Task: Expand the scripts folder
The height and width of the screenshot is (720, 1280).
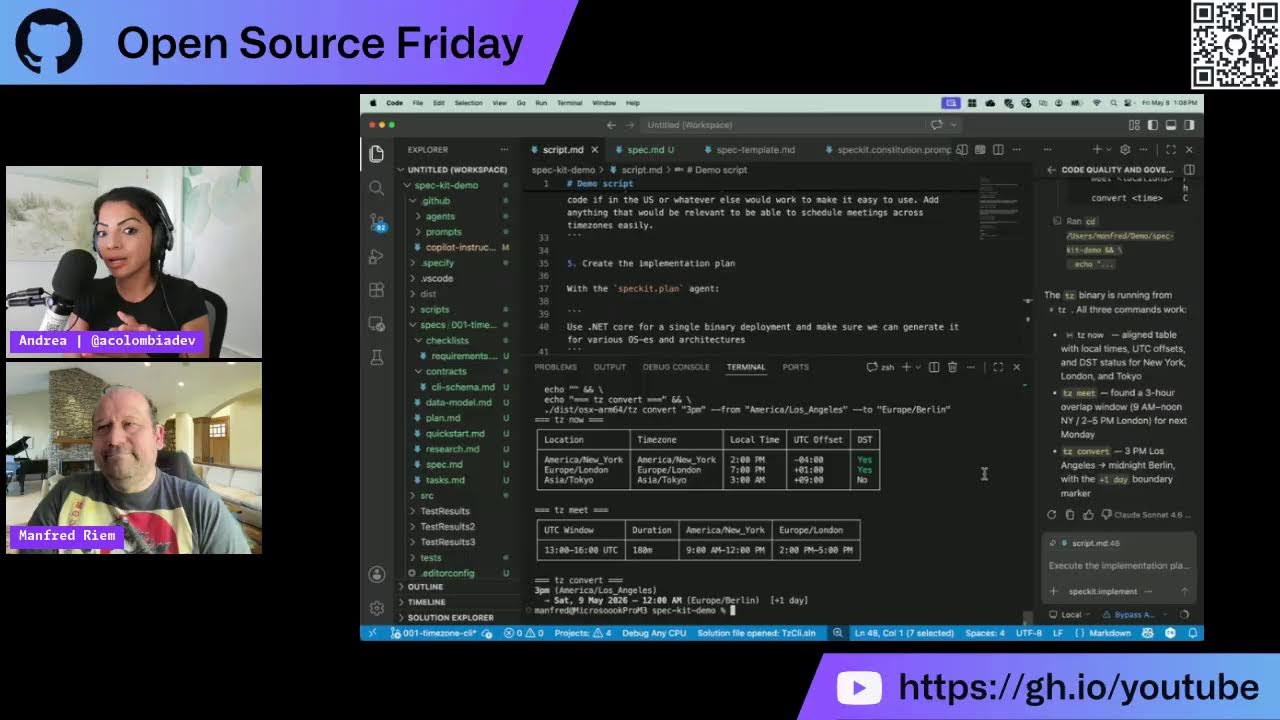Action: (x=414, y=309)
